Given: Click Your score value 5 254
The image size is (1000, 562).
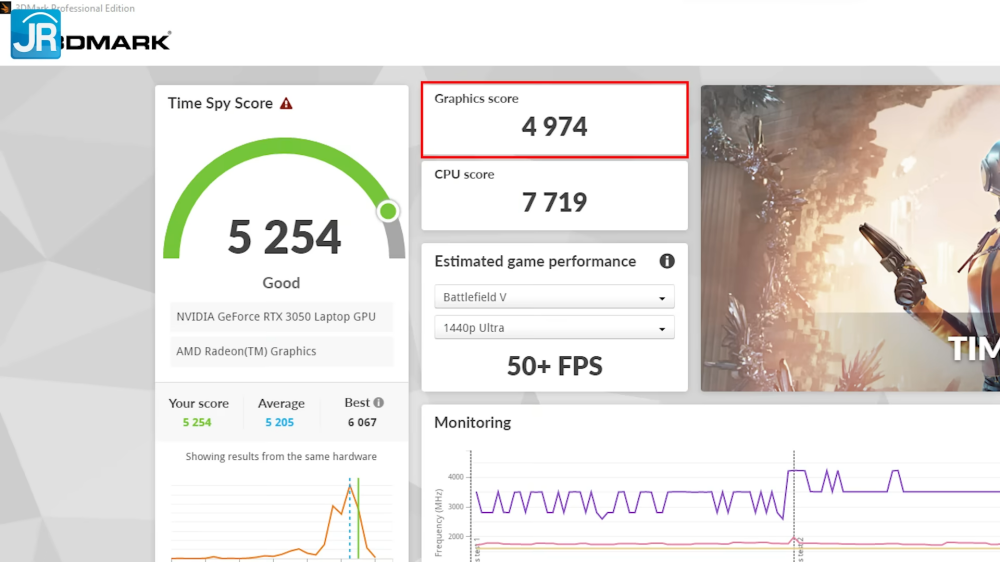Looking at the screenshot, I should click(x=197, y=423).
